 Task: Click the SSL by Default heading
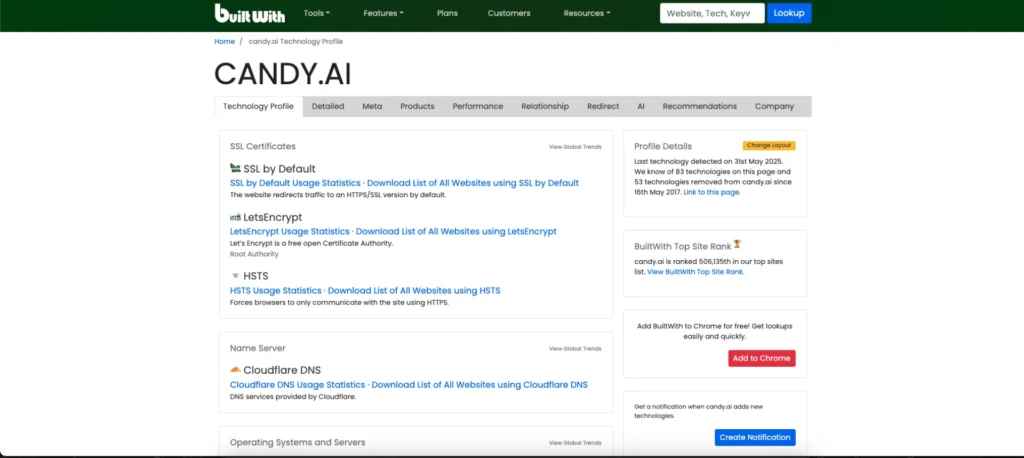[280, 169]
